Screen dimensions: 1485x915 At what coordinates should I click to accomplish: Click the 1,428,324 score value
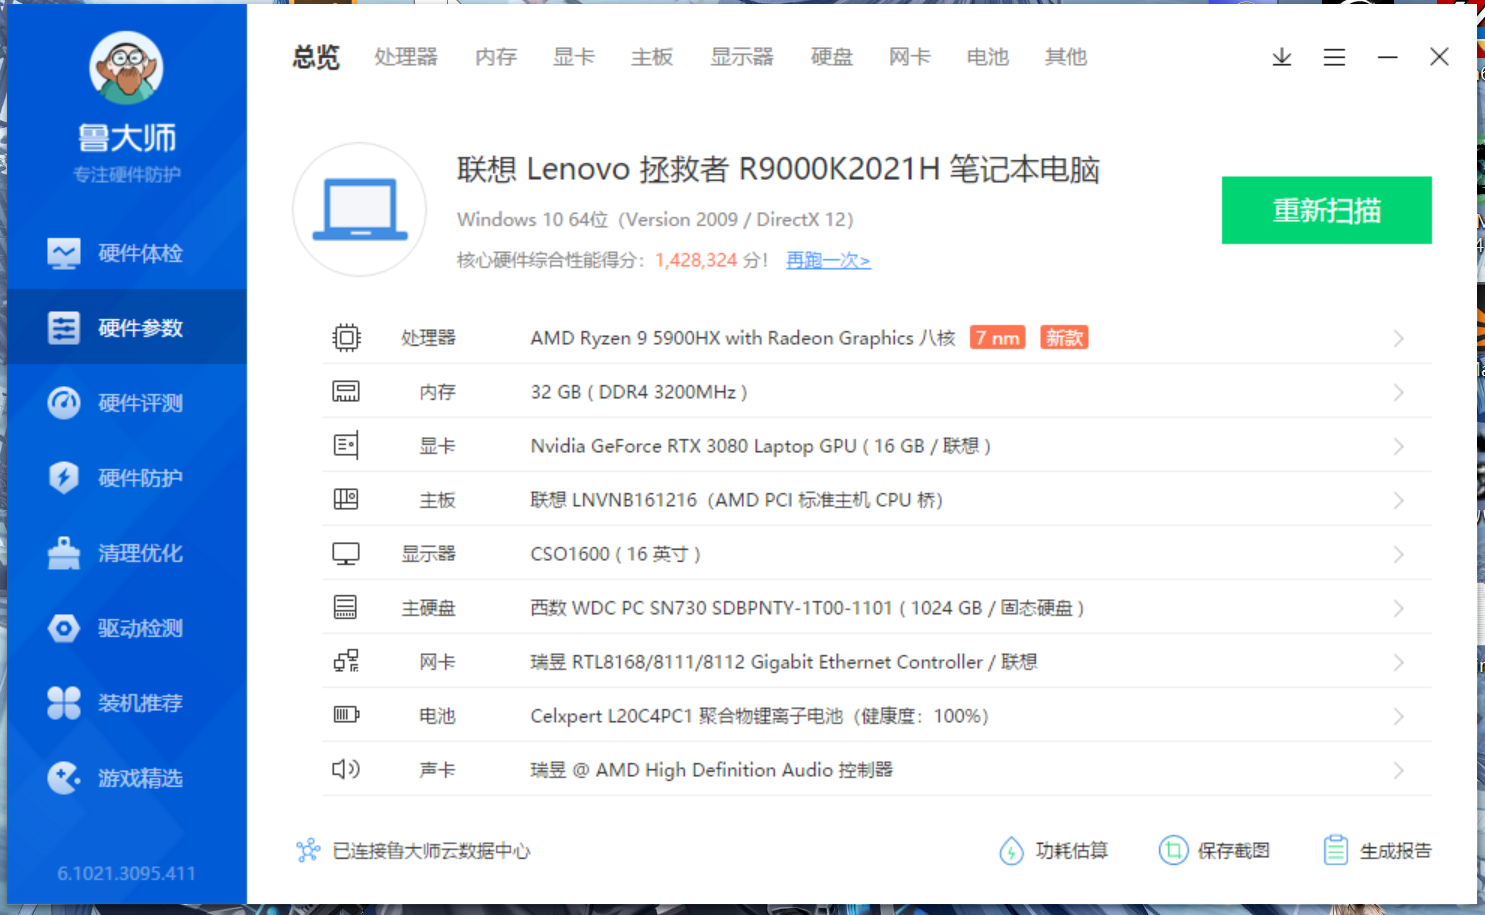click(x=696, y=260)
